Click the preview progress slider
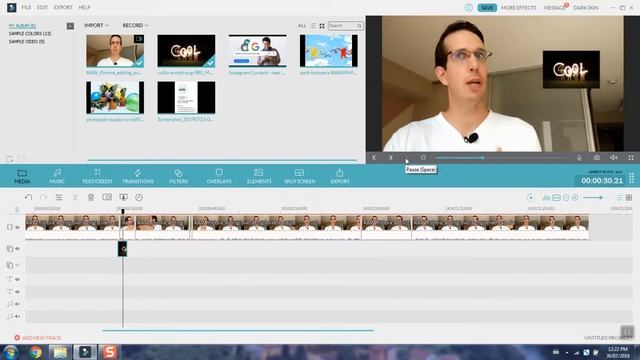The height and width of the screenshot is (360, 640). (500, 158)
